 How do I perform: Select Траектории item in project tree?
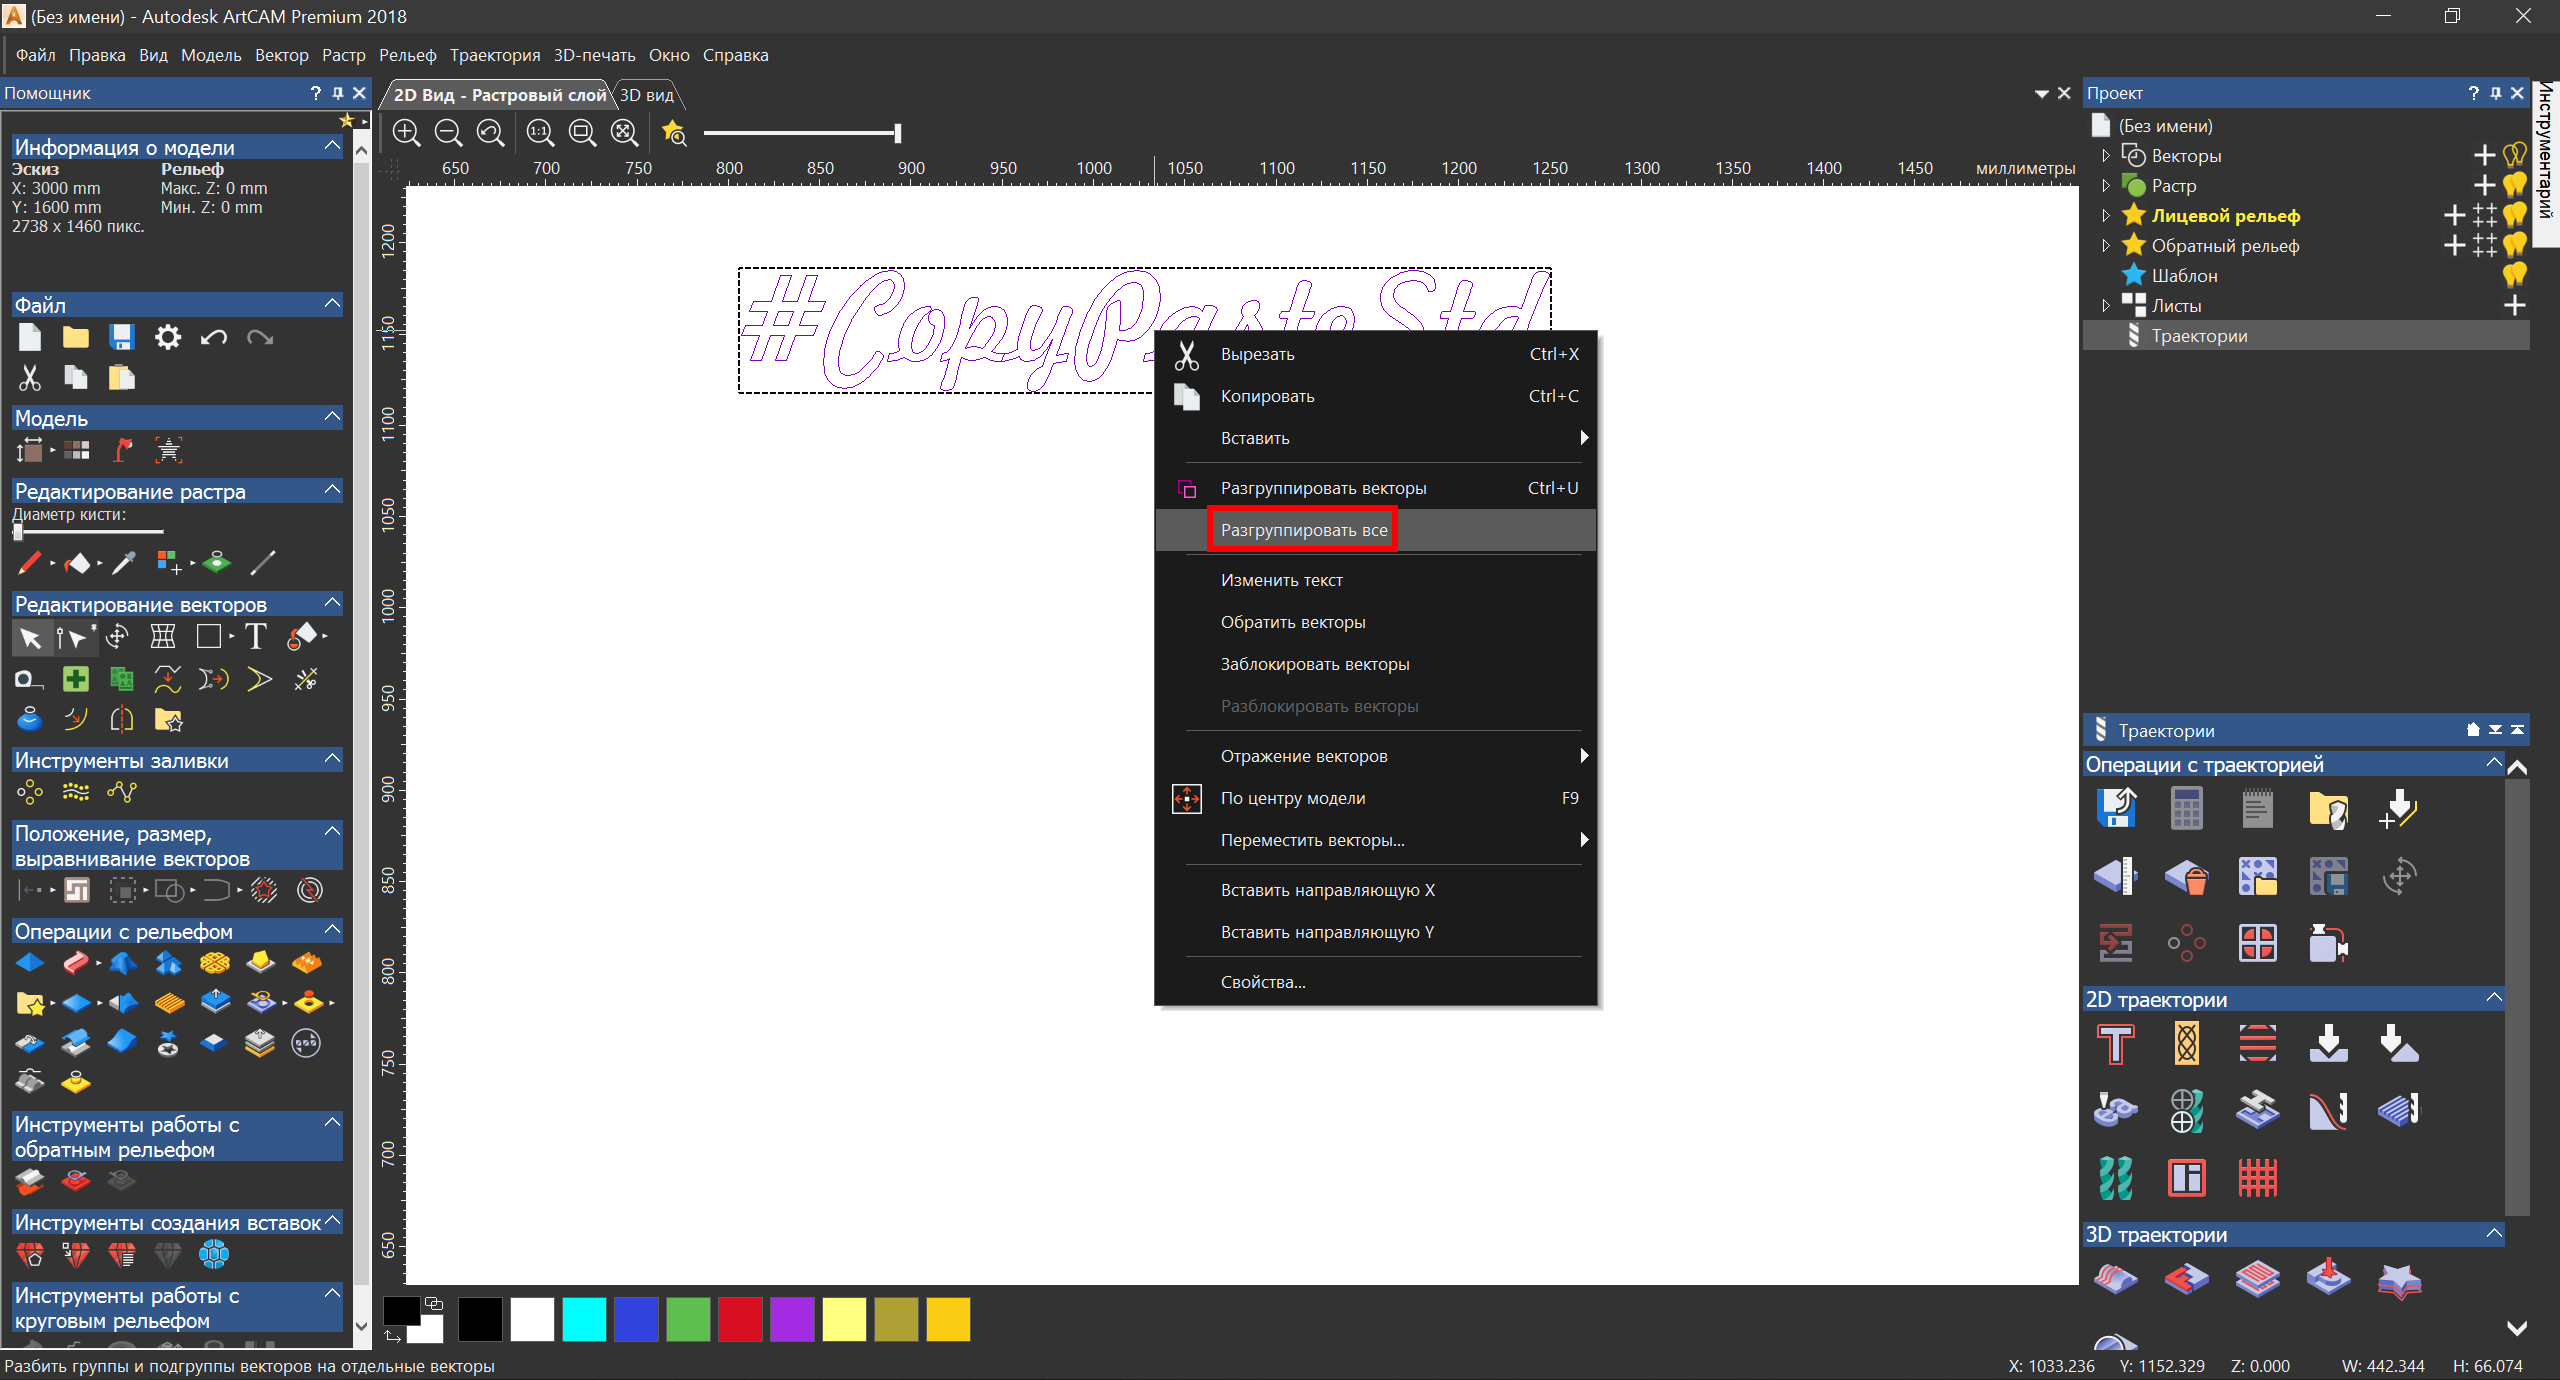point(2199,336)
